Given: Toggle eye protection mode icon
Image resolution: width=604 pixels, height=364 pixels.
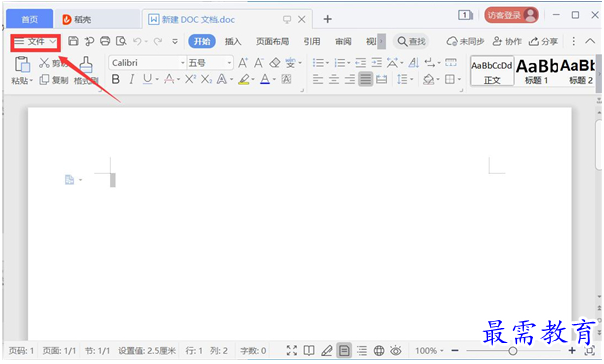Looking at the screenshot, I should [396, 351].
